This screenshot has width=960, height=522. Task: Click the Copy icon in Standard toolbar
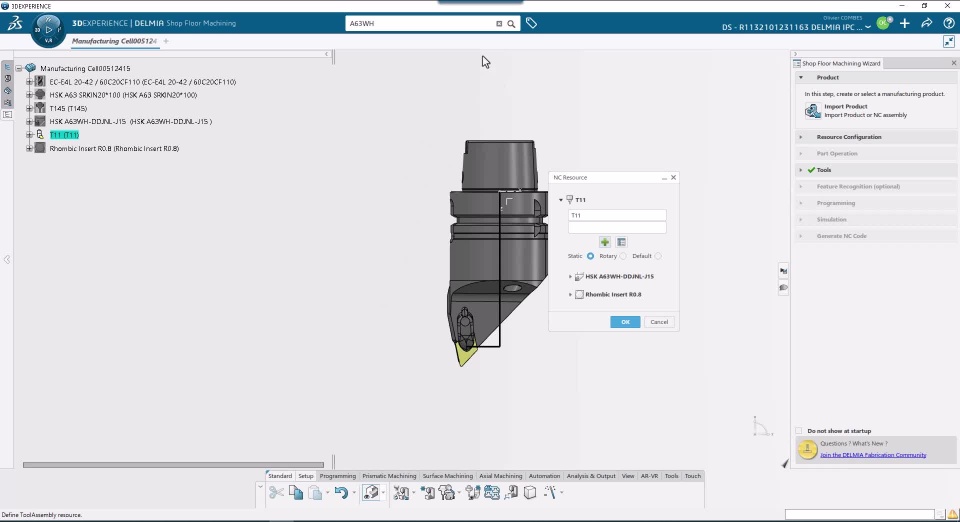[x=296, y=492]
